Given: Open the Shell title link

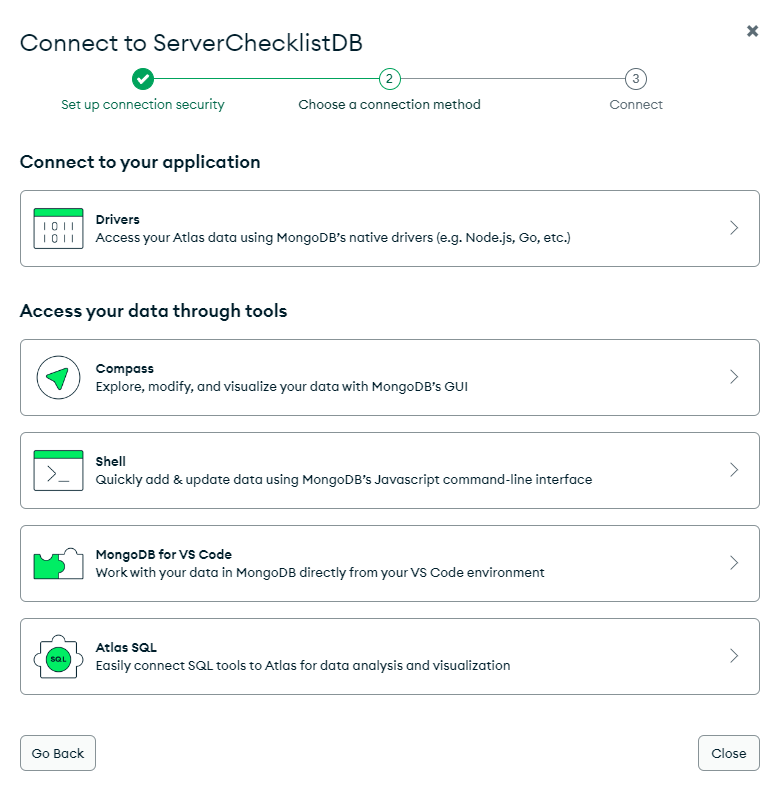Looking at the screenshot, I should [x=110, y=462].
